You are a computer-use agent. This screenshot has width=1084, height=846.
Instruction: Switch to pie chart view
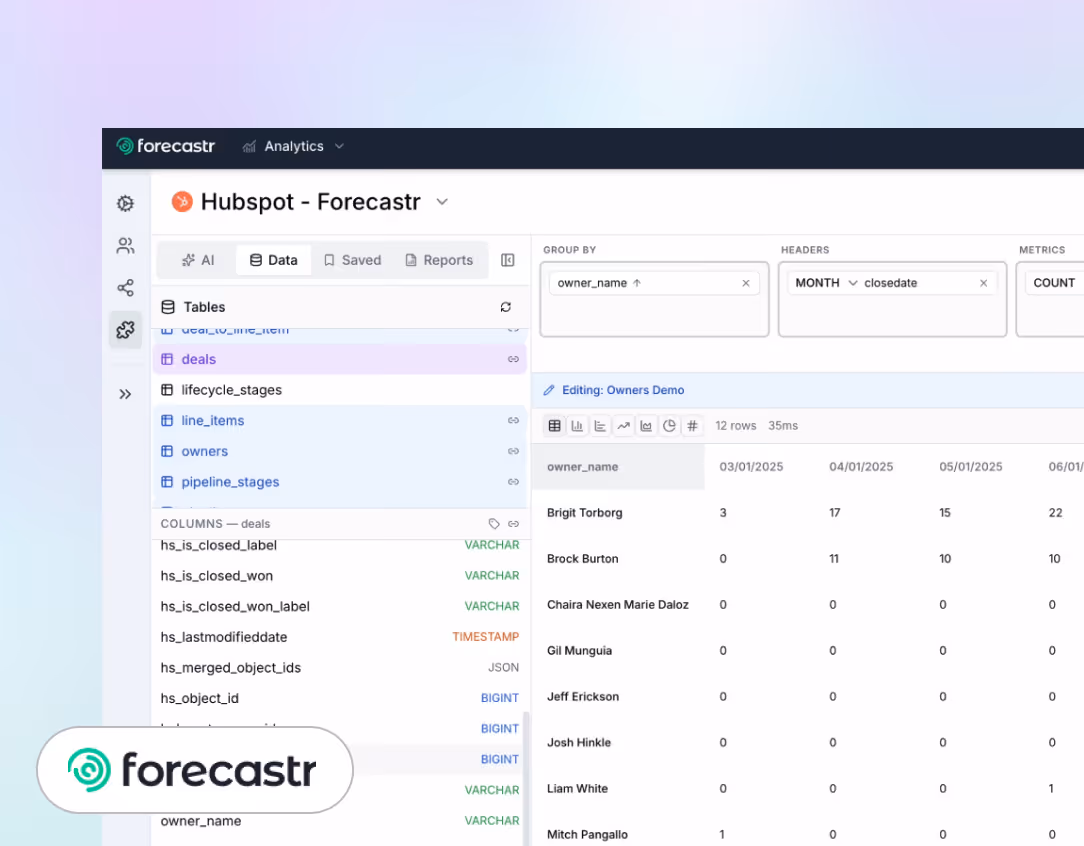click(x=669, y=426)
